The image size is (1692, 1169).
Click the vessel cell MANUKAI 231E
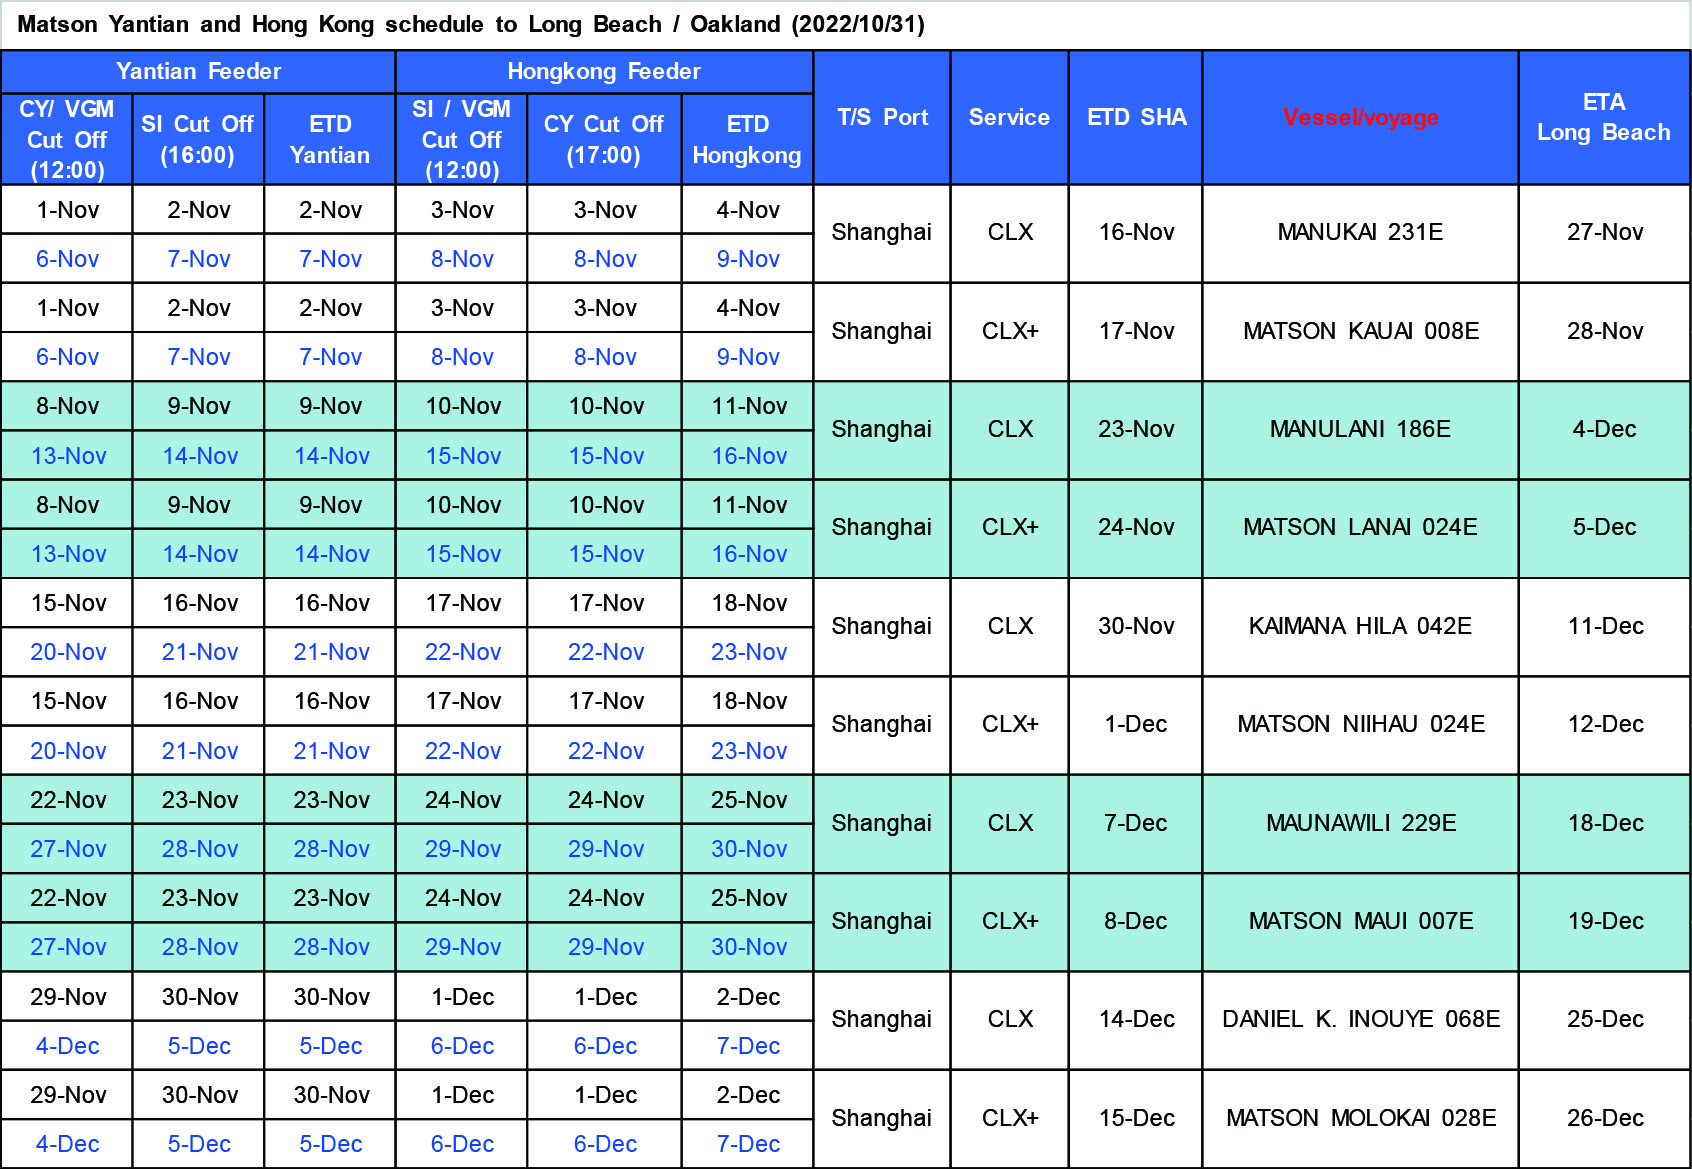(x=1360, y=233)
